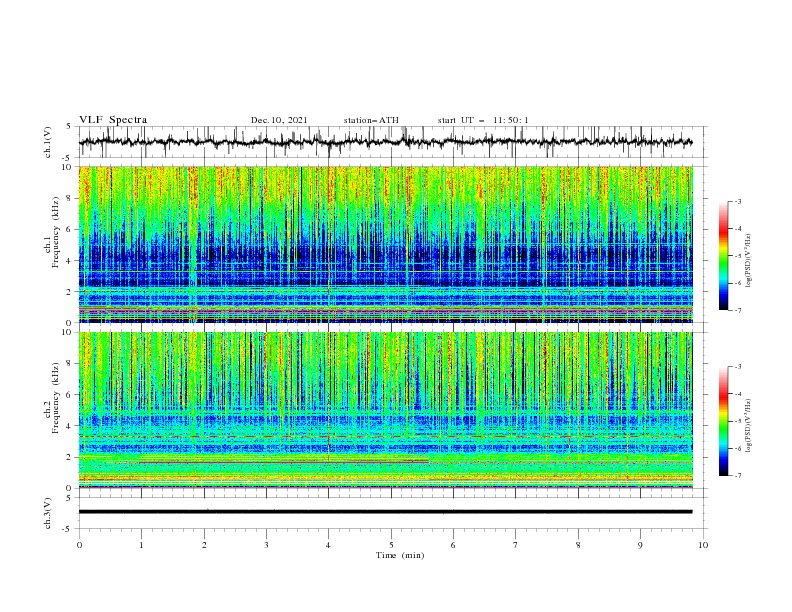Click the "-7" label on ch.1 colorbar
The image size is (792, 612).
click(x=738, y=311)
